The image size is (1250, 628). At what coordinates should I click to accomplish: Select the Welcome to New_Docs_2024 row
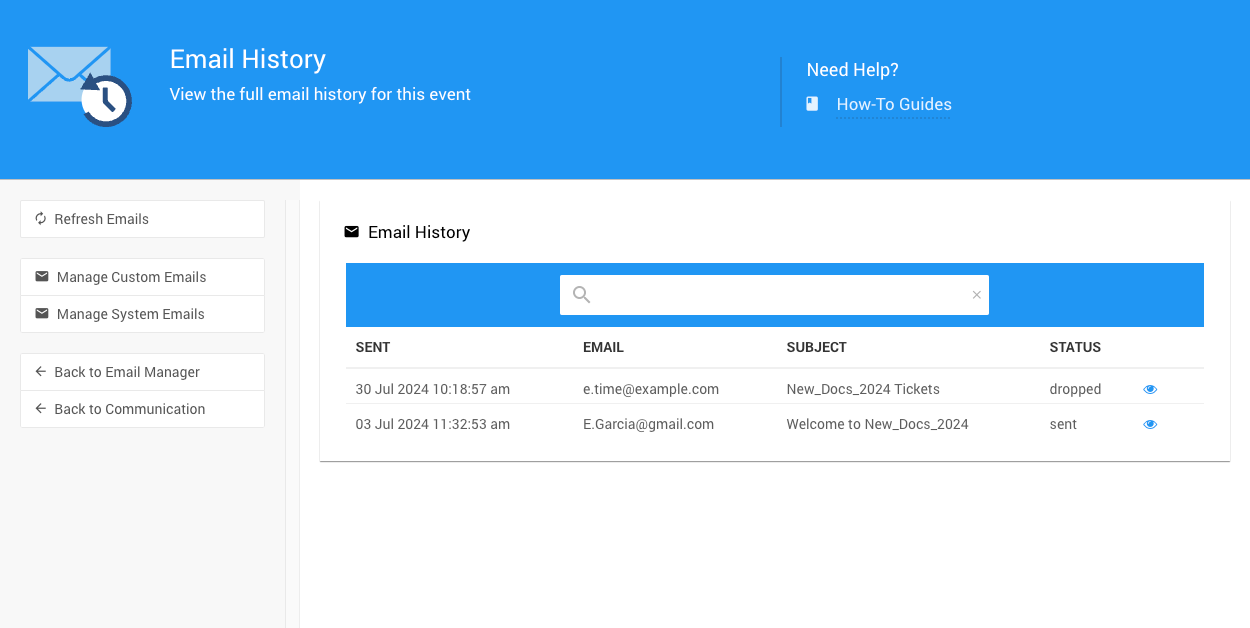point(876,424)
